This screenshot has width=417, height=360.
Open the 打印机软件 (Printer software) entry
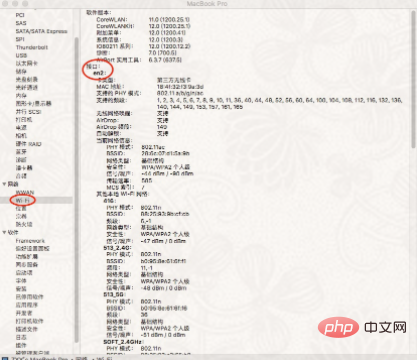tap(29, 321)
